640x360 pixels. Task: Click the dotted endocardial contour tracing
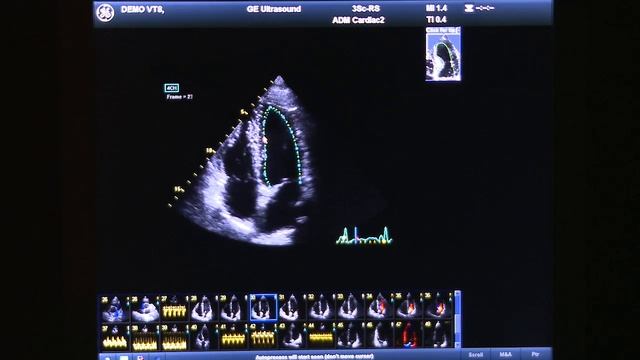pos(282,146)
